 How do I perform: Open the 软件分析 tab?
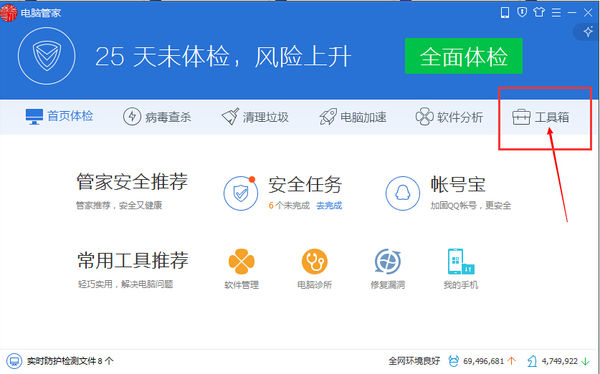tap(449, 117)
